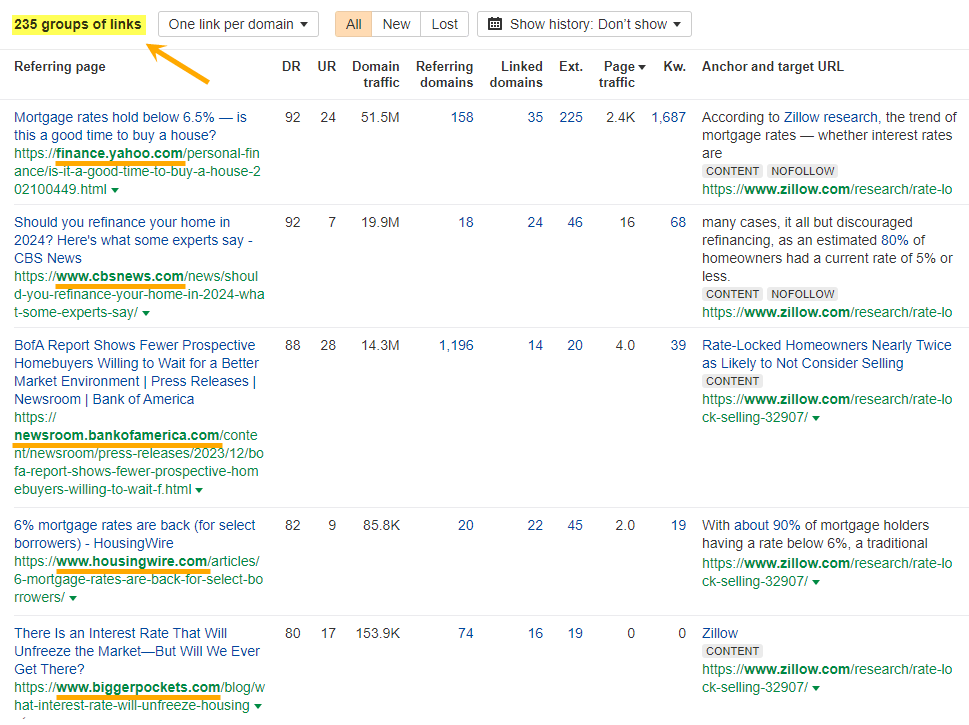Click the NOFOLLOW tag in the CBS News row
The height and width of the screenshot is (725, 969).
[x=801, y=293]
